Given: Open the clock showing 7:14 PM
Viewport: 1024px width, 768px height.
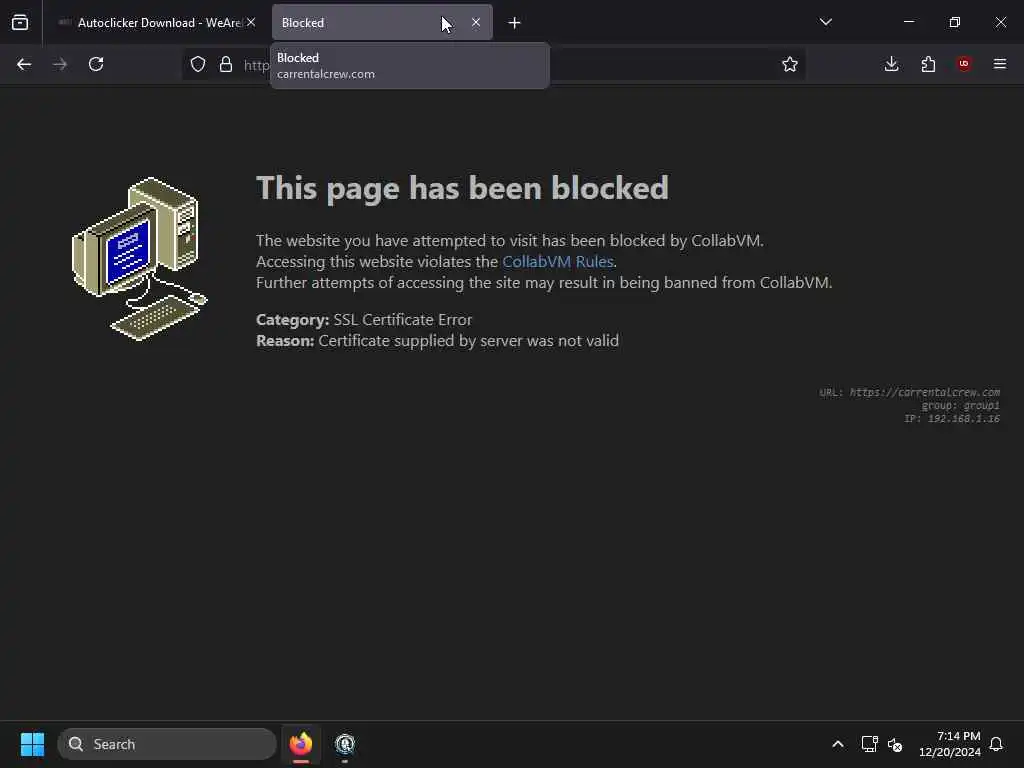Looking at the screenshot, I should (950, 744).
